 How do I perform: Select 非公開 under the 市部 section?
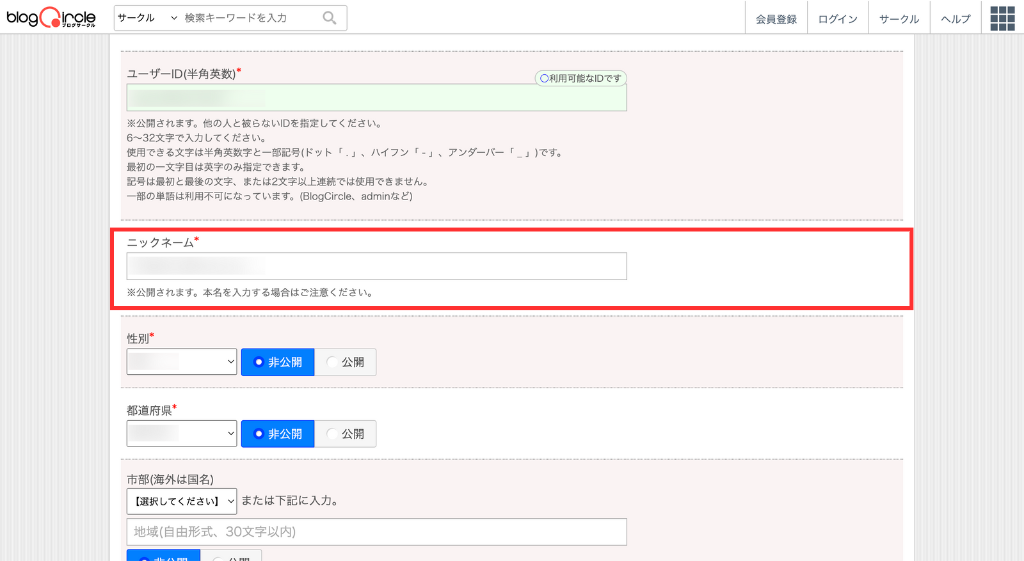tap(163, 555)
